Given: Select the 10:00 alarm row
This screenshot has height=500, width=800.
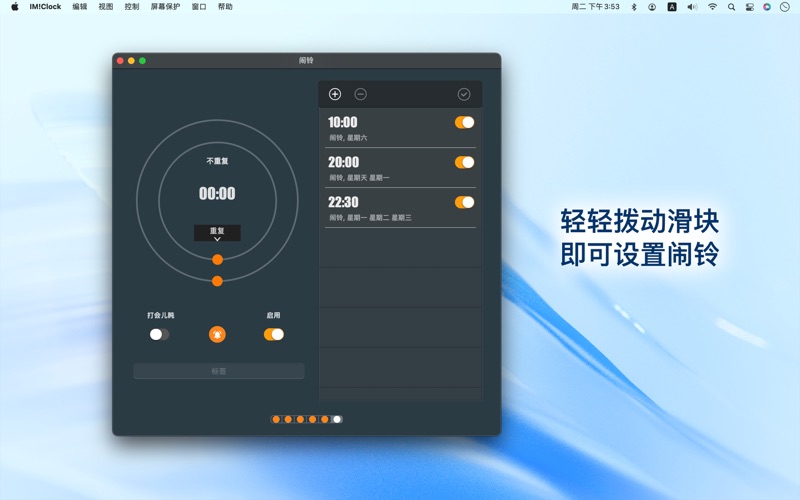Looking at the screenshot, I should point(401,128).
